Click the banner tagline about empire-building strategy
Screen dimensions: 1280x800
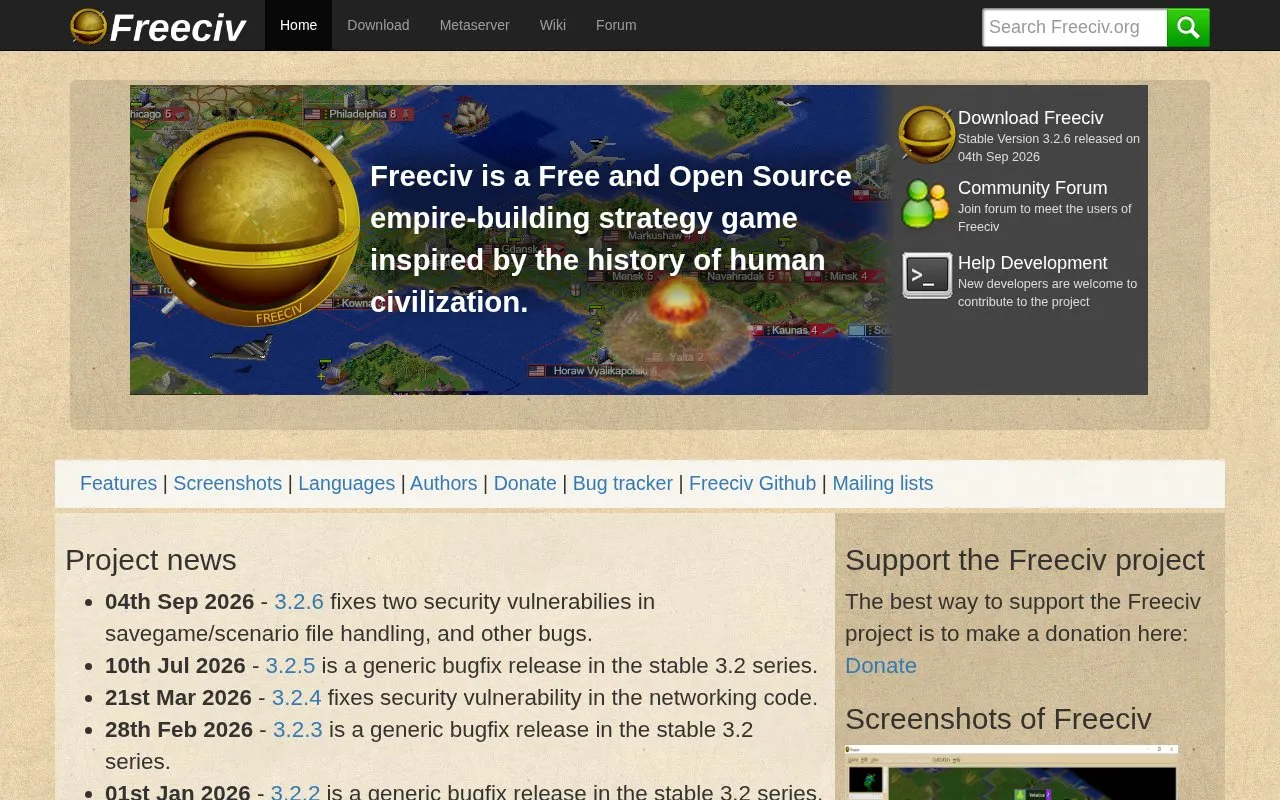click(611, 239)
